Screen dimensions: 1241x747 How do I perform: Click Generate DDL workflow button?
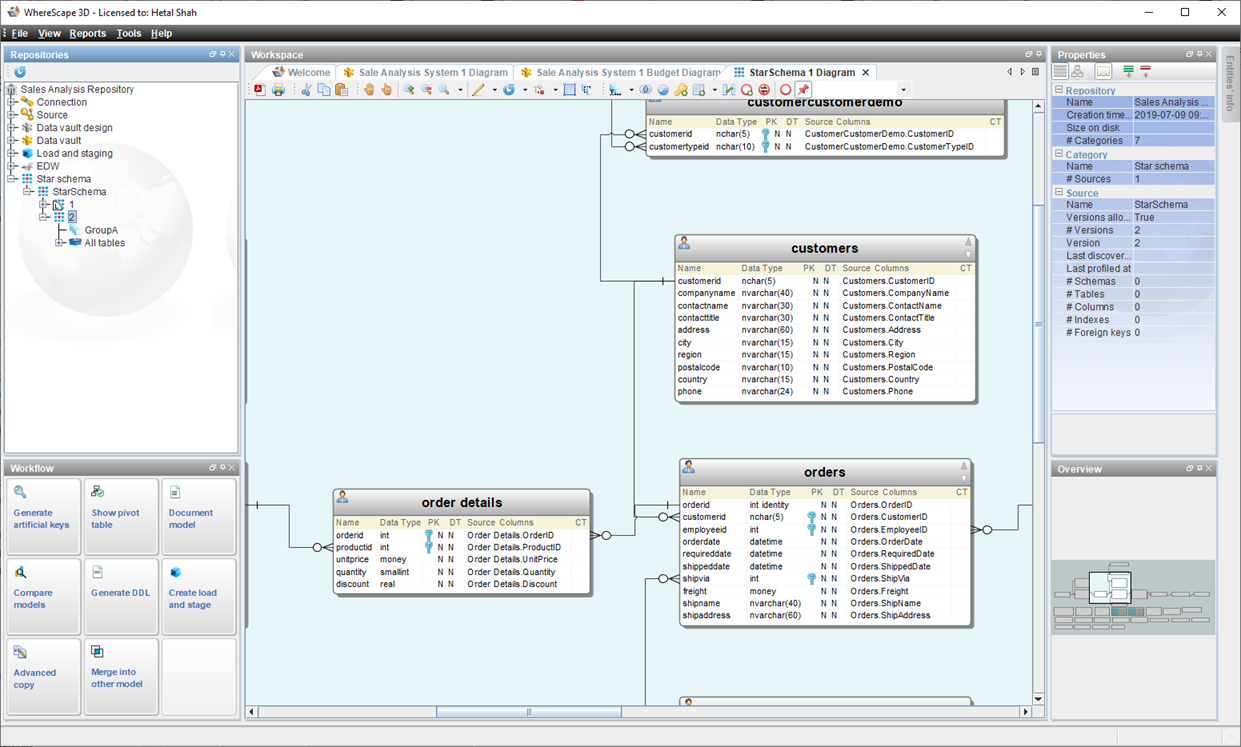(120, 597)
